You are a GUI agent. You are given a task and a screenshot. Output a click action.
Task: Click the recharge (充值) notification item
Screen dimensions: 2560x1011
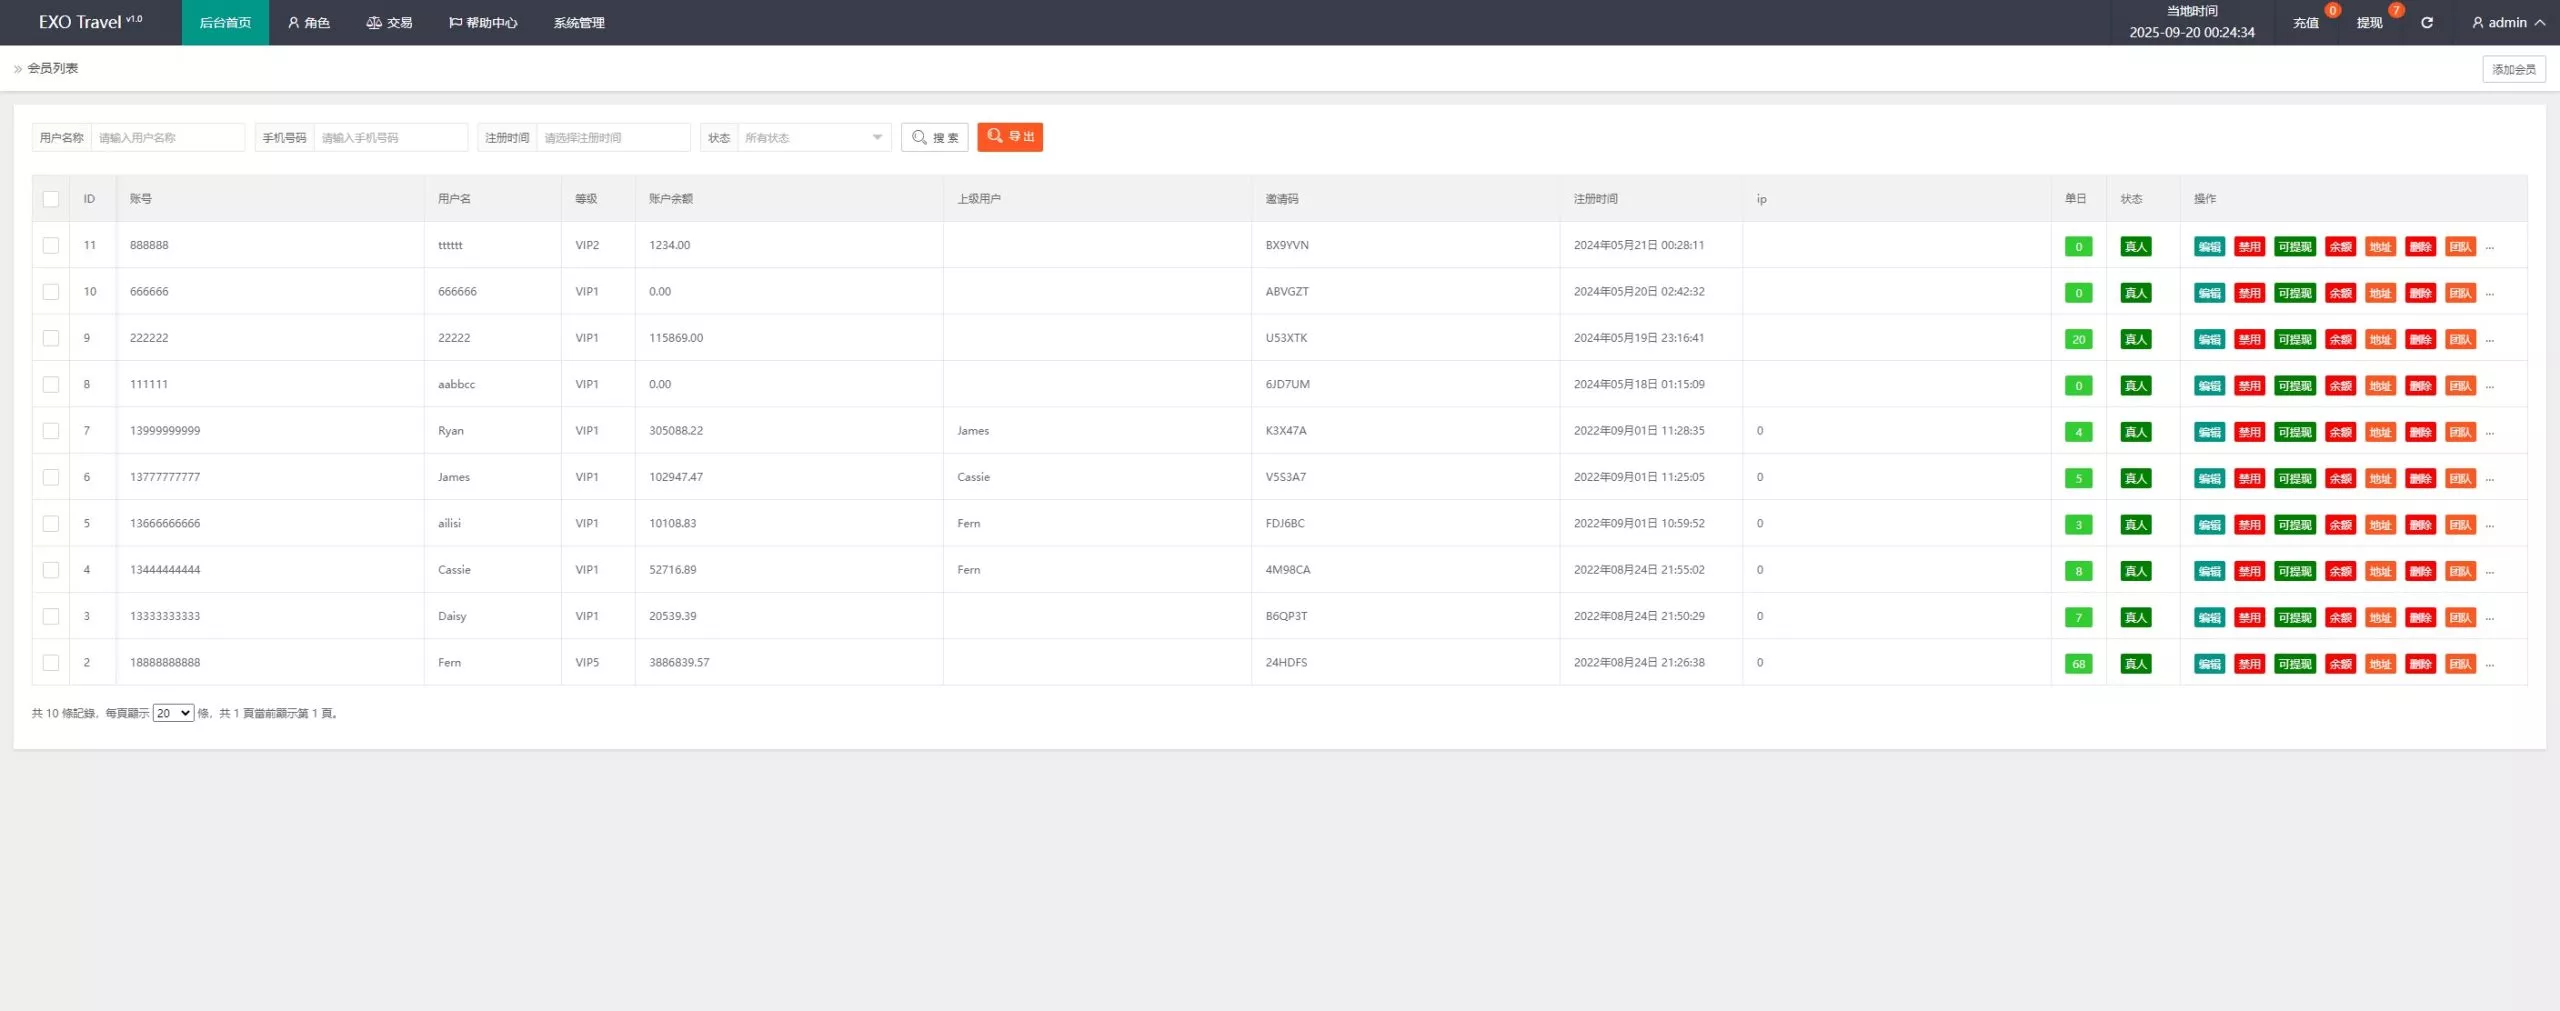pyautogui.click(x=2305, y=23)
